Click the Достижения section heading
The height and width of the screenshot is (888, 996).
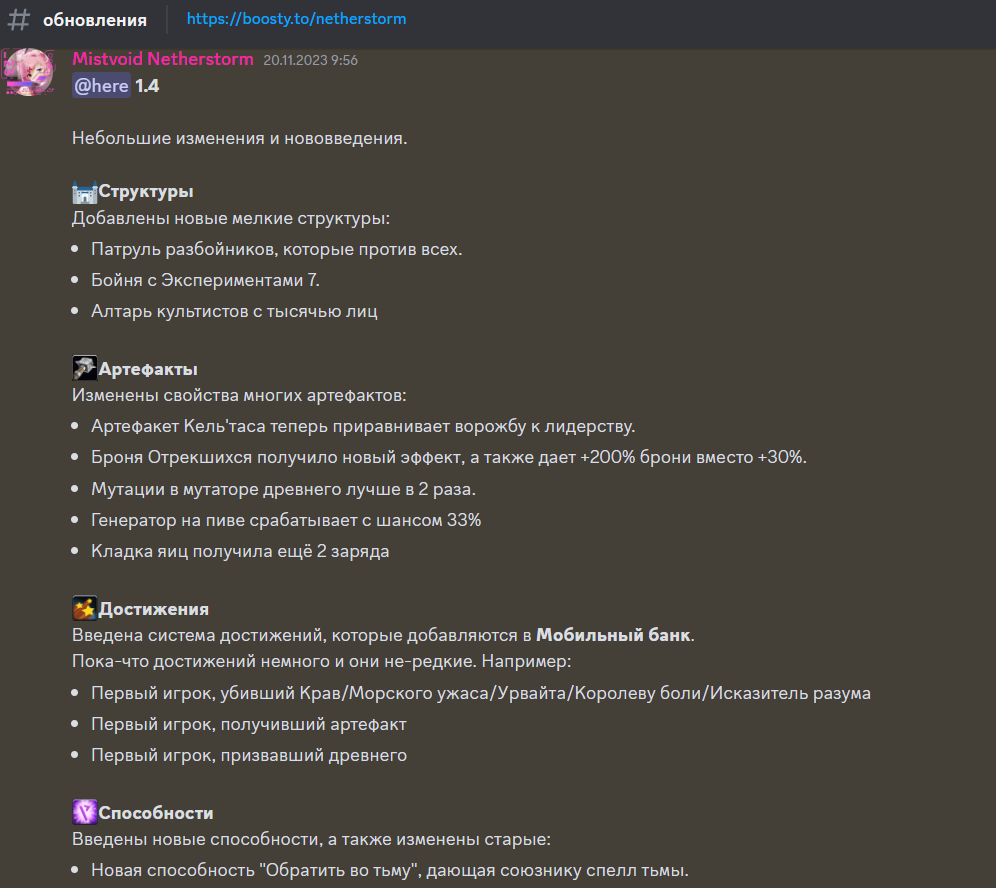[x=153, y=610]
